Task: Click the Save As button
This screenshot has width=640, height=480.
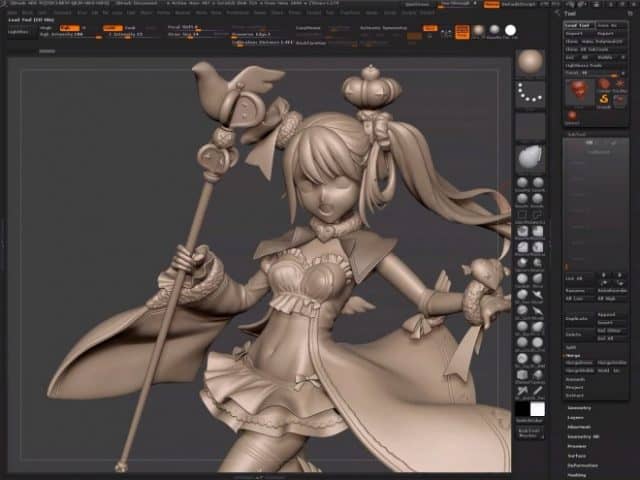Action: point(611,25)
